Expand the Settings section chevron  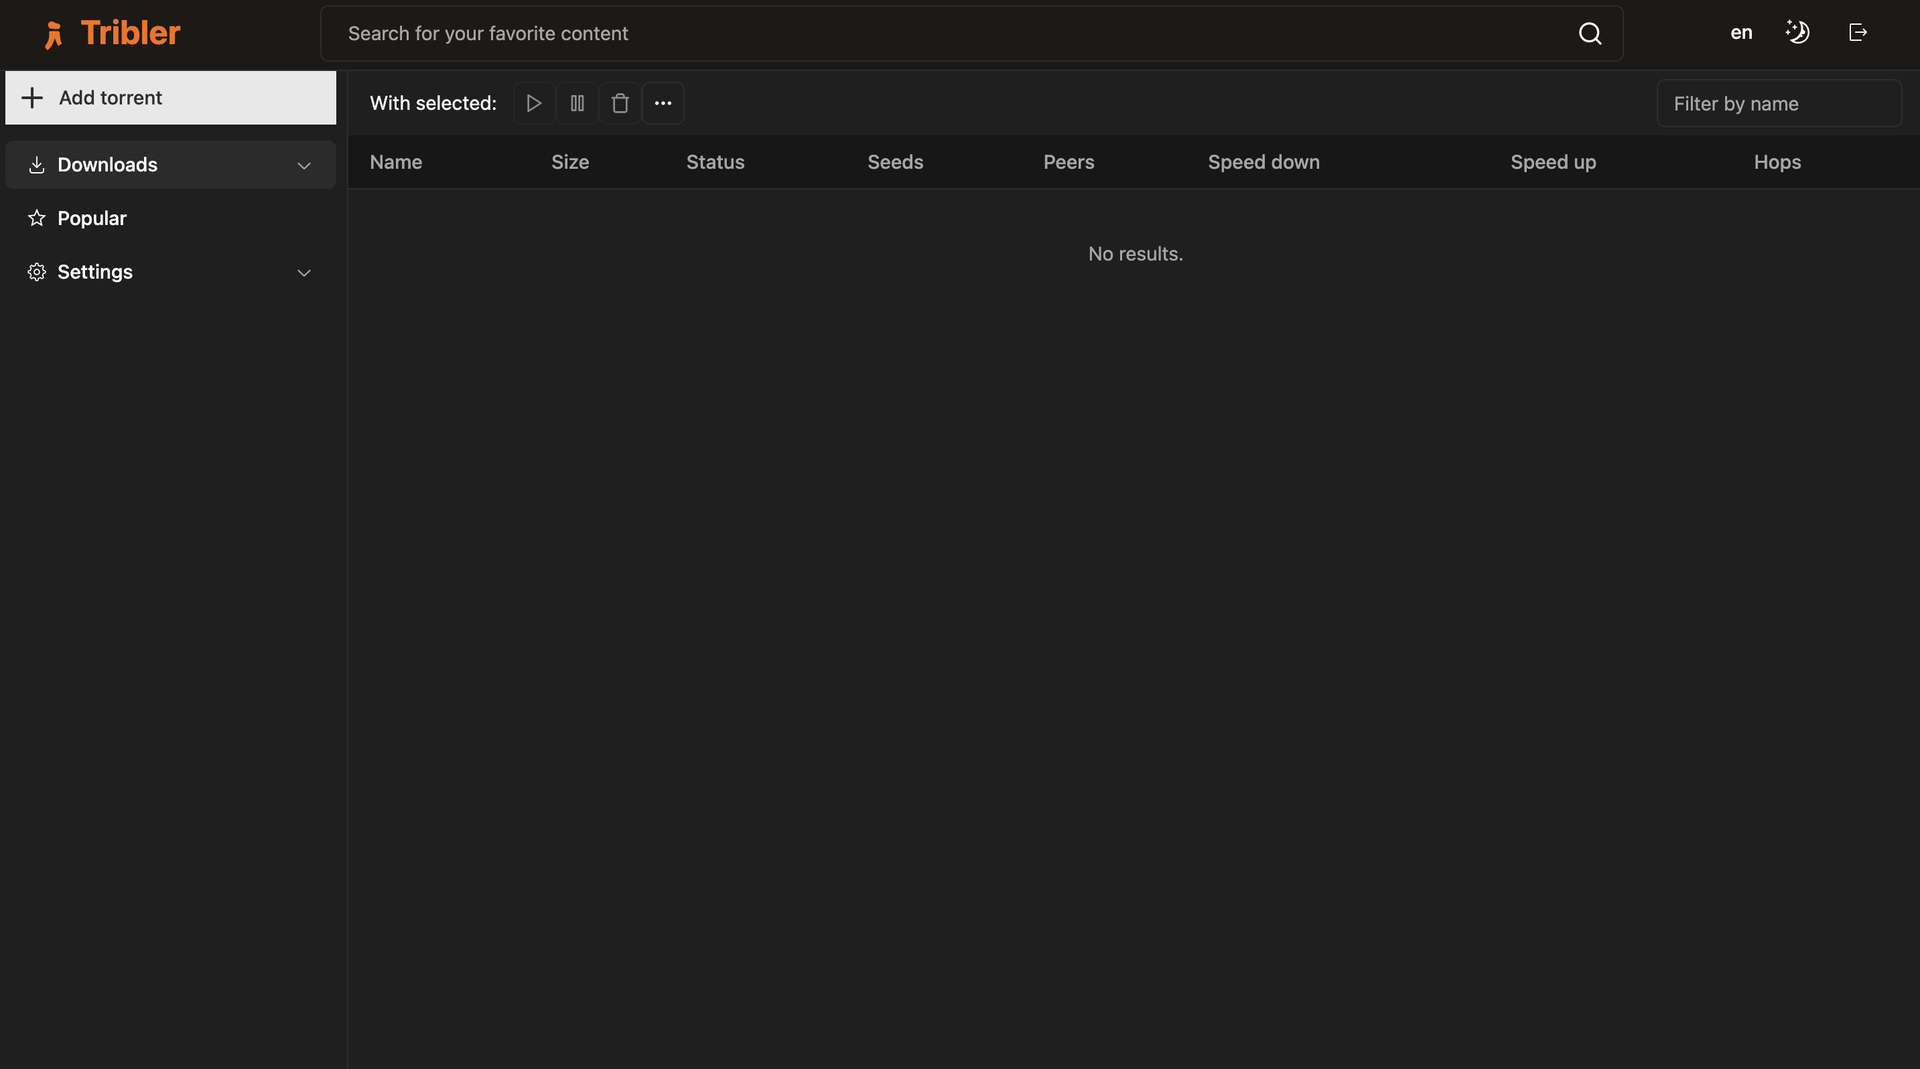pyautogui.click(x=304, y=272)
